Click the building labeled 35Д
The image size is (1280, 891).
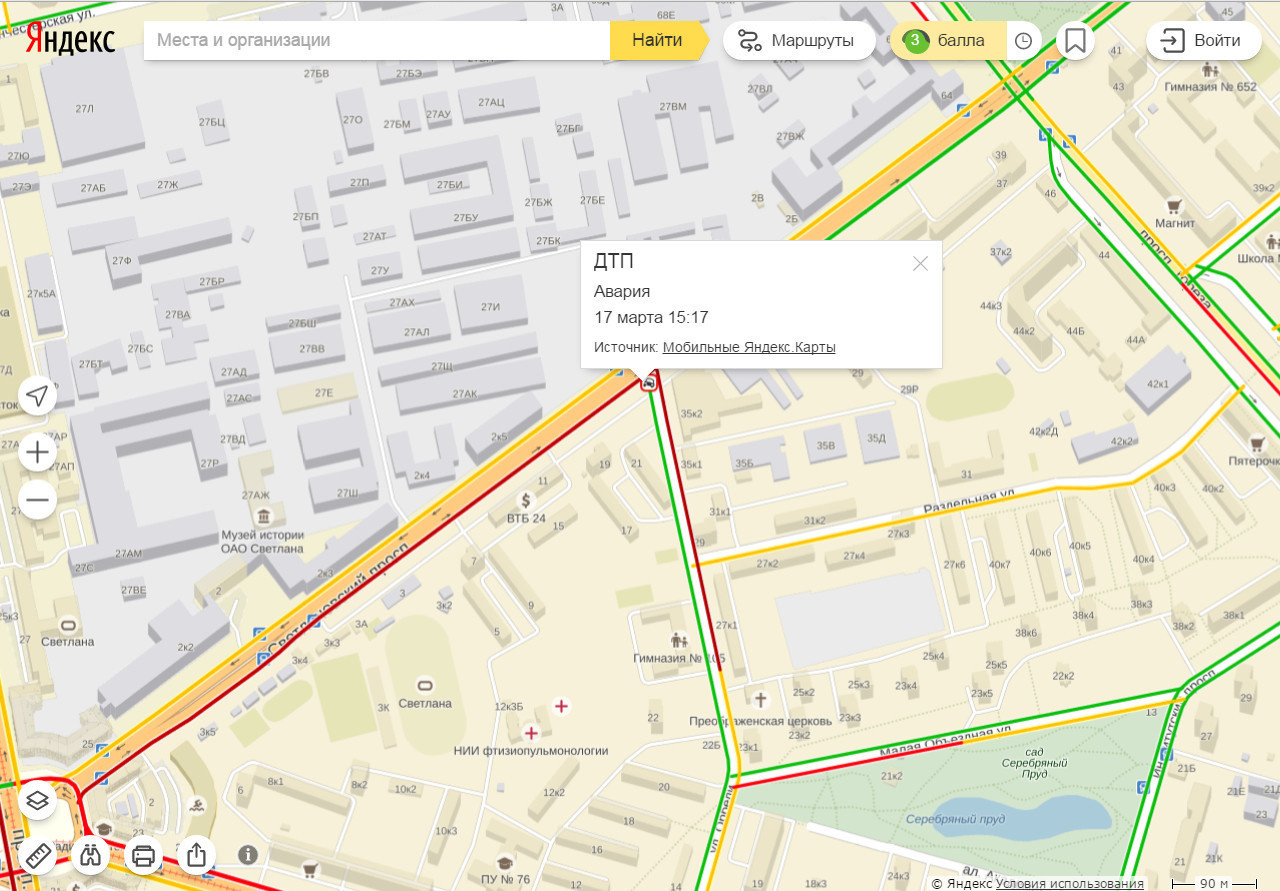(x=876, y=437)
